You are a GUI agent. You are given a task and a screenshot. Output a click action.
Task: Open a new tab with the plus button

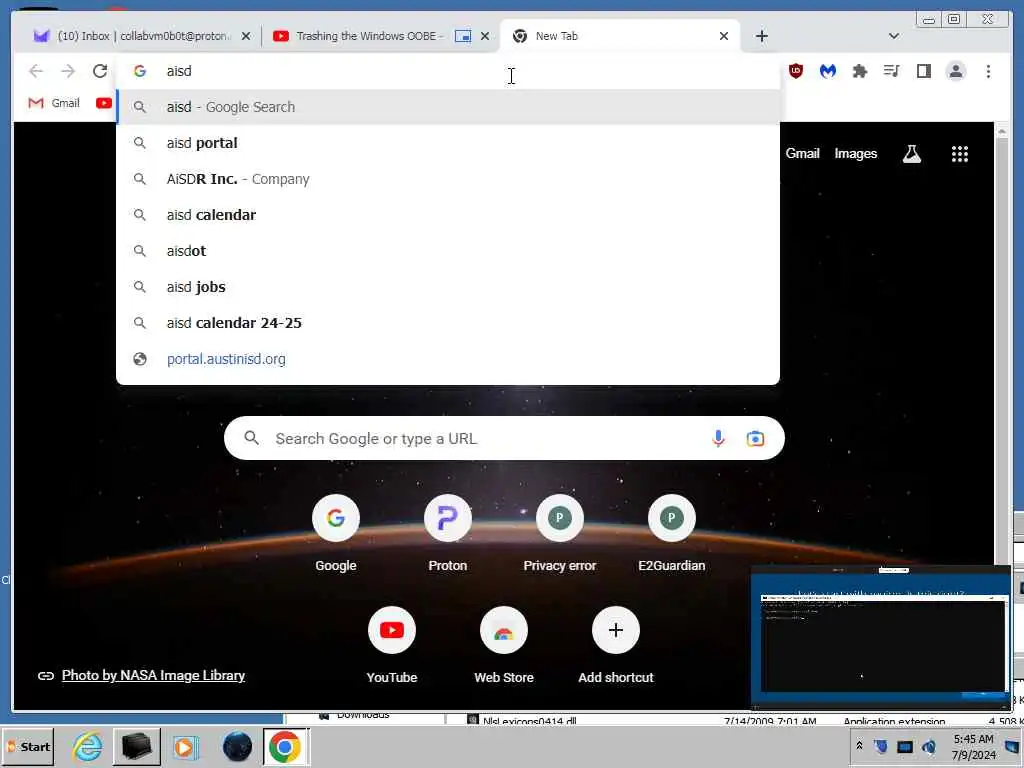[761, 36]
